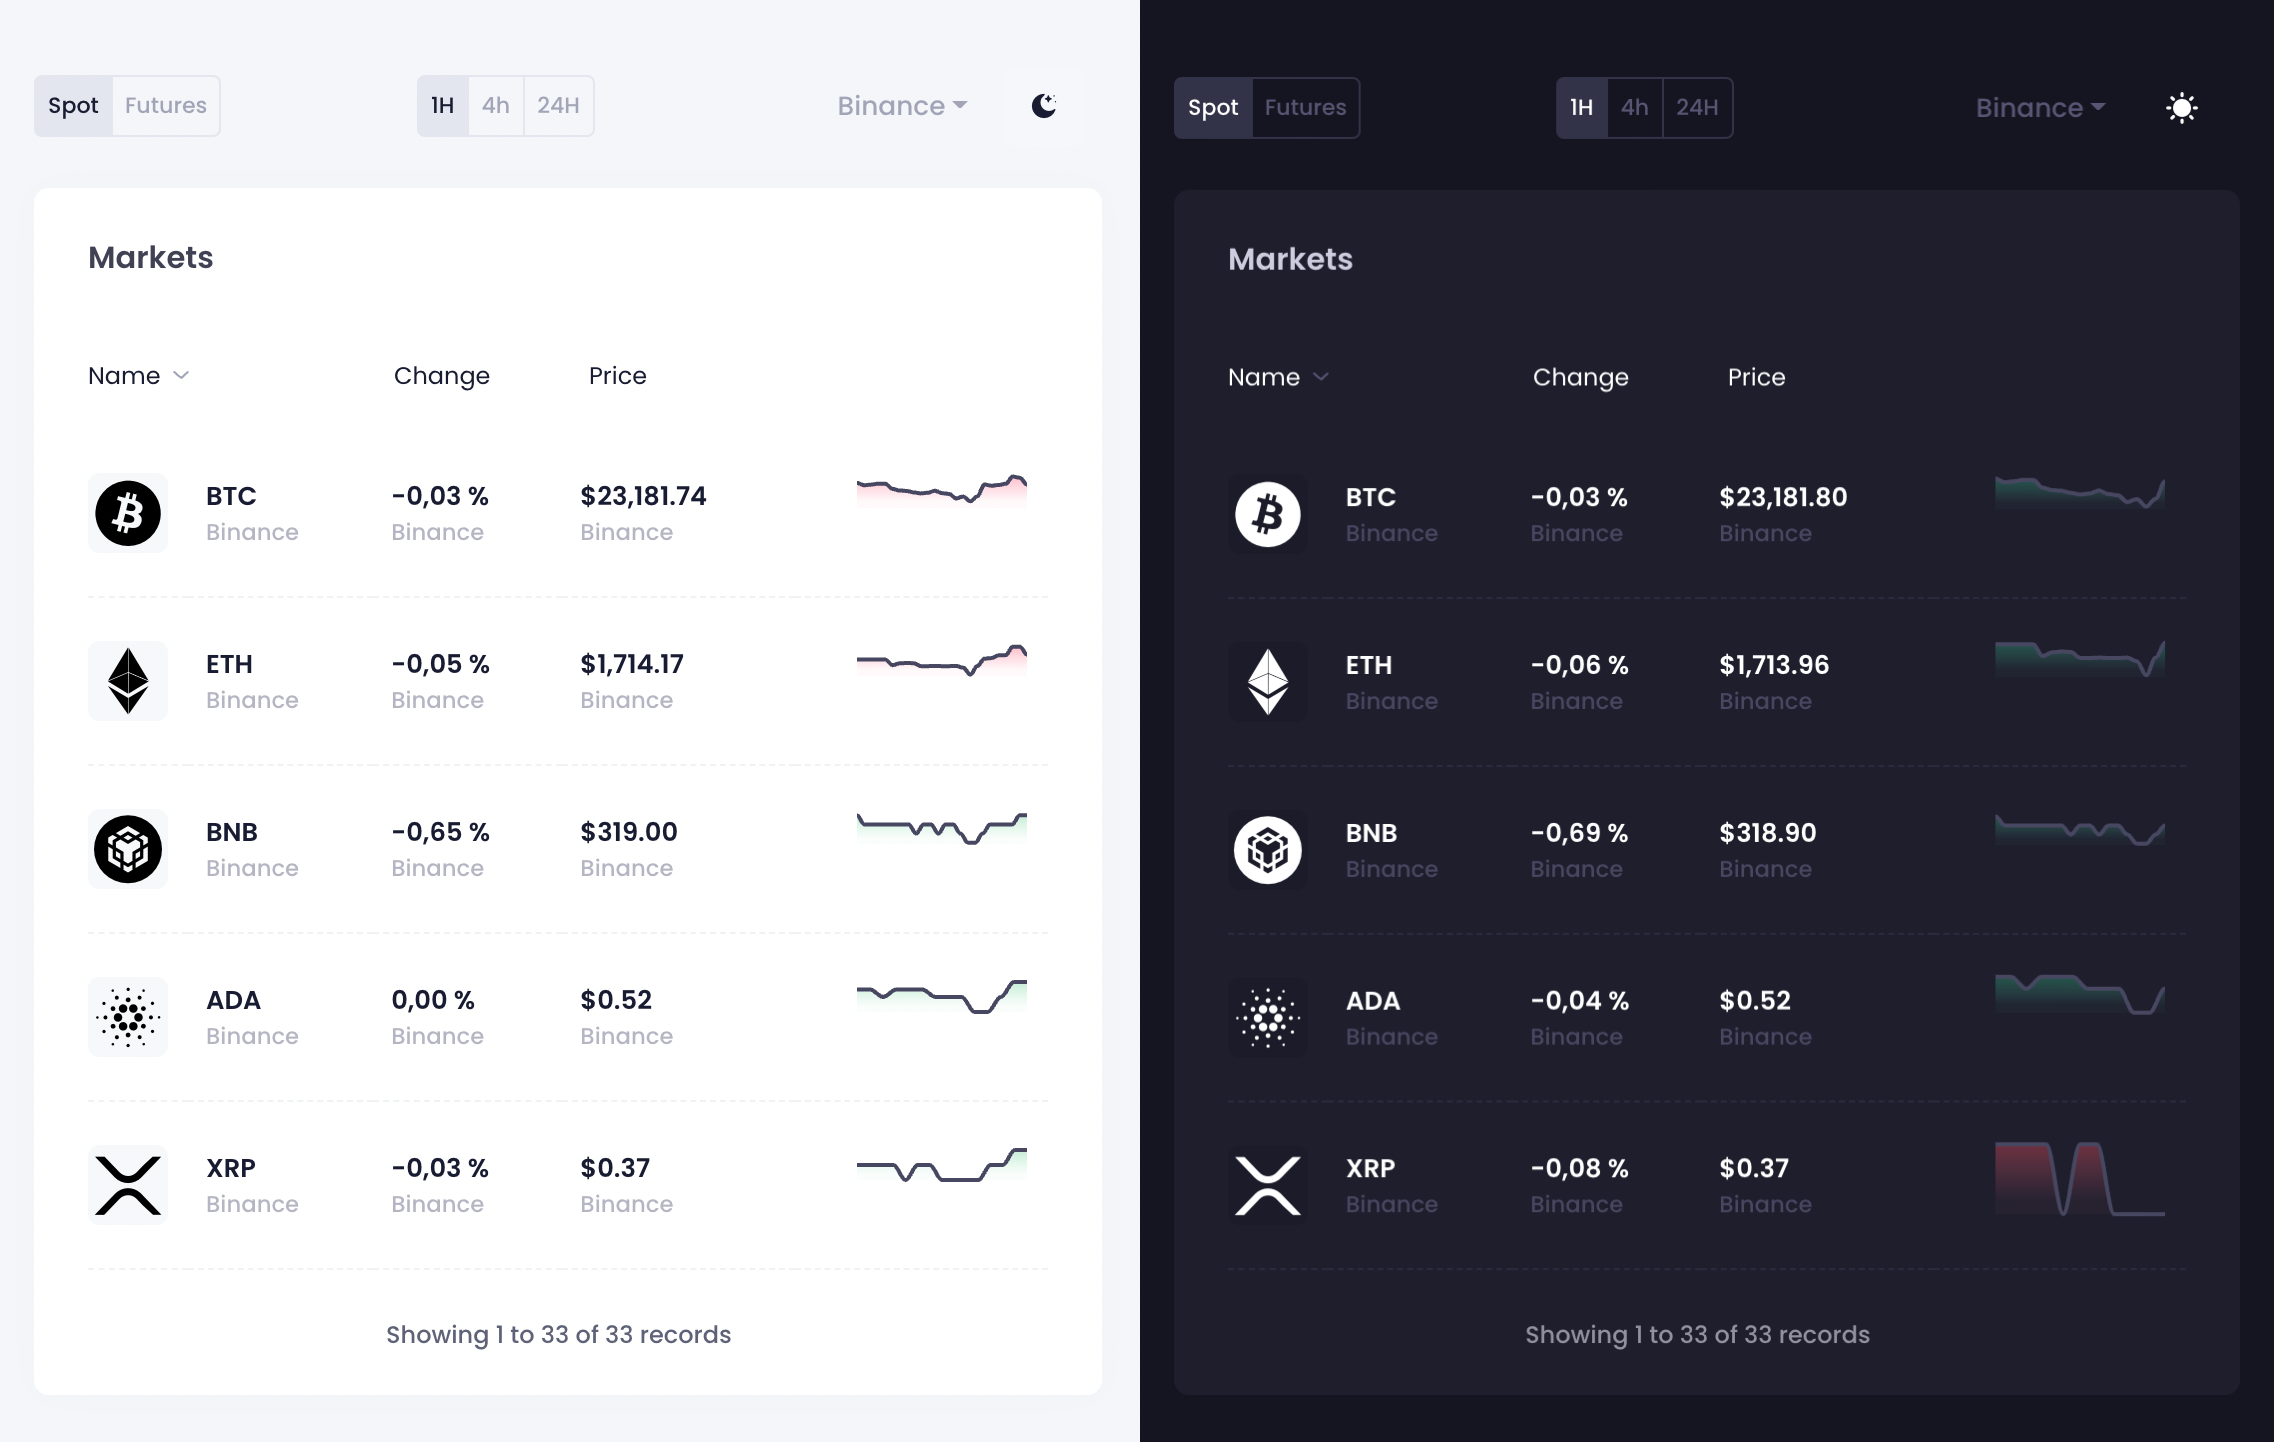
Task: Click BNB price $318.90
Action: coord(1768,833)
